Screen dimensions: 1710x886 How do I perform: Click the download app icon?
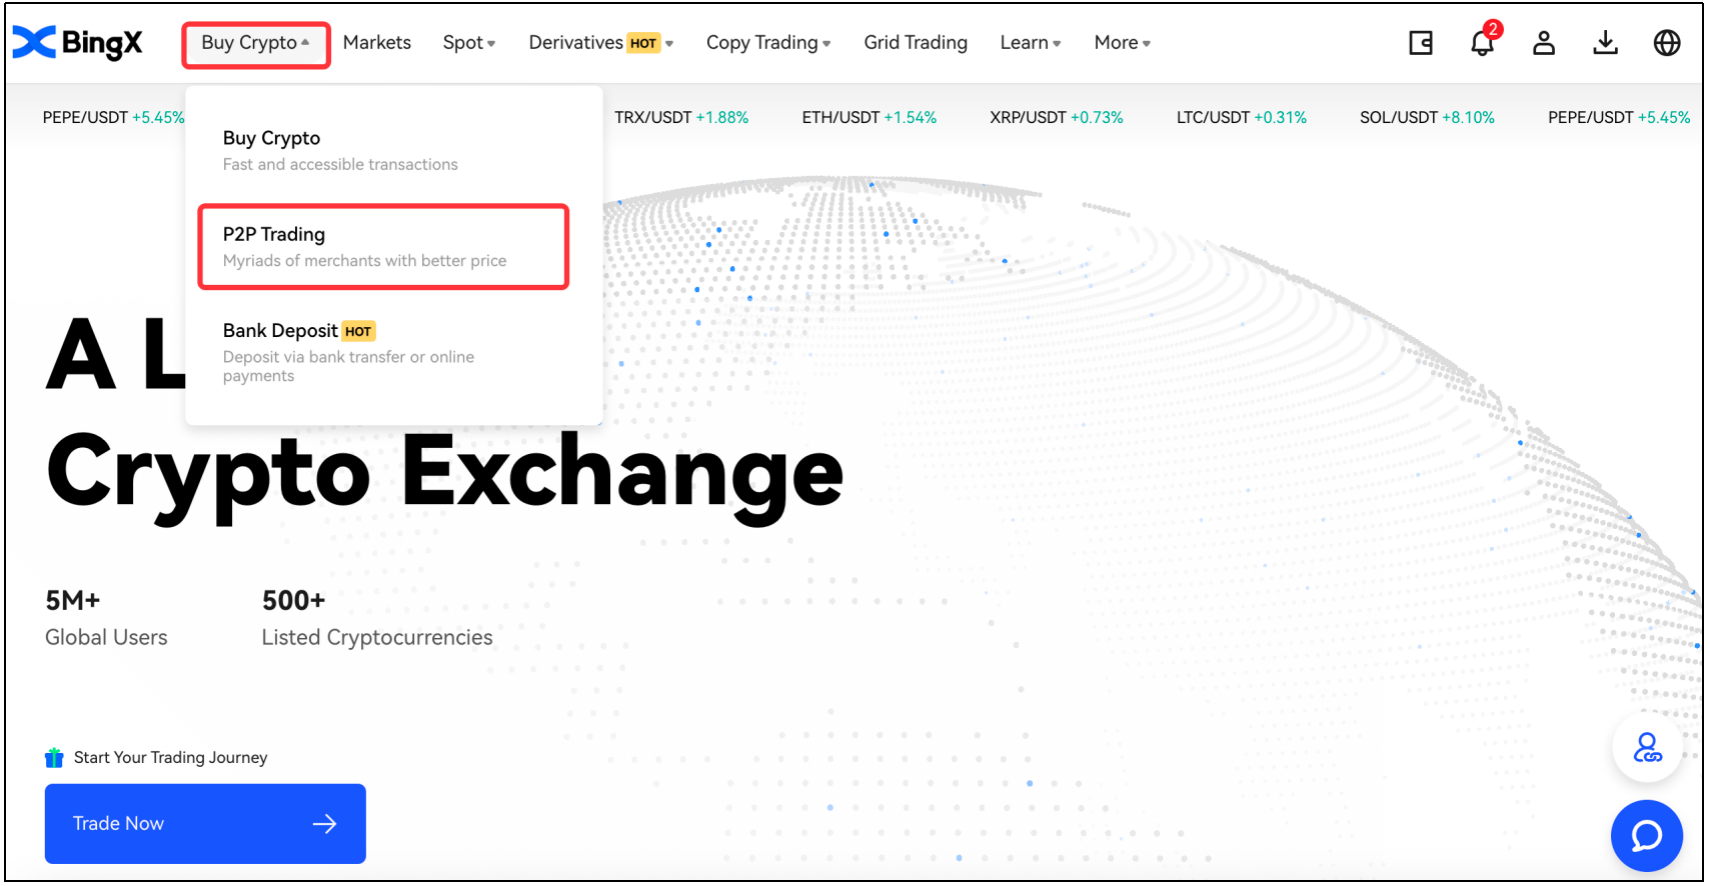point(1605,43)
